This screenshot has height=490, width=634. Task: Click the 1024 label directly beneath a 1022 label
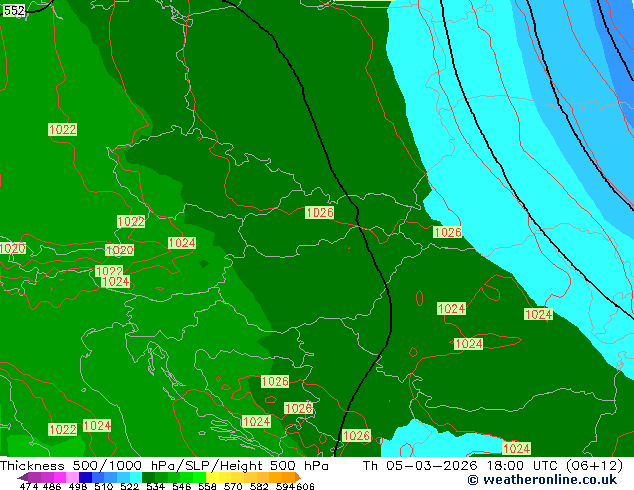[116, 282]
